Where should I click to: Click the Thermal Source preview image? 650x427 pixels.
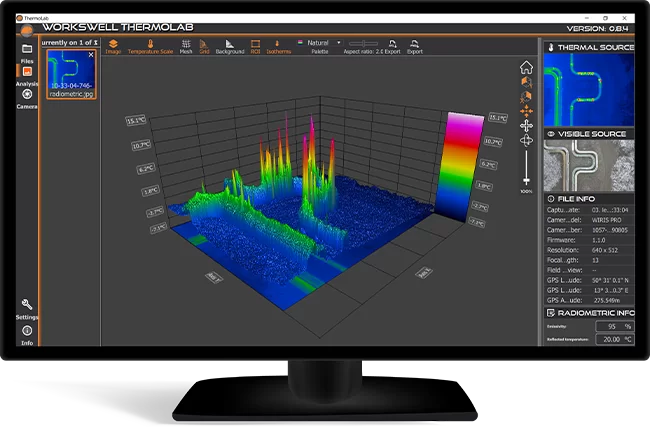pos(589,90)
